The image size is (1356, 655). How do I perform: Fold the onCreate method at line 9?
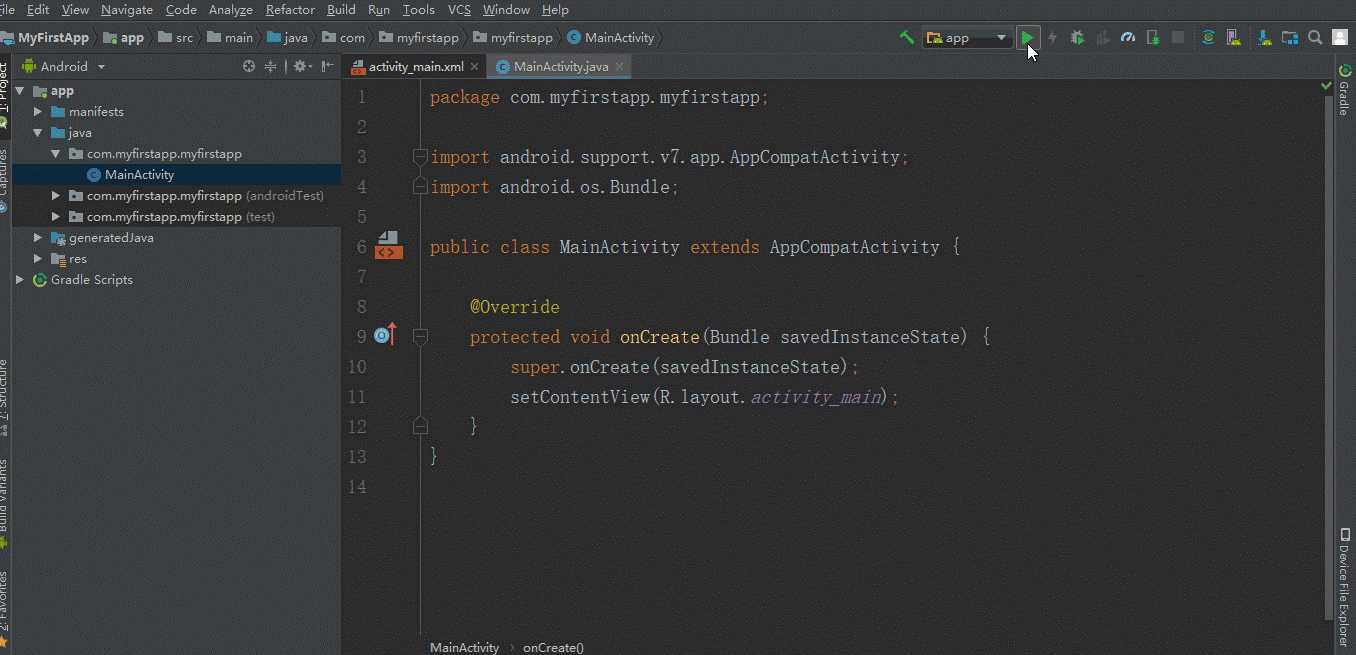tap(420, 337)
